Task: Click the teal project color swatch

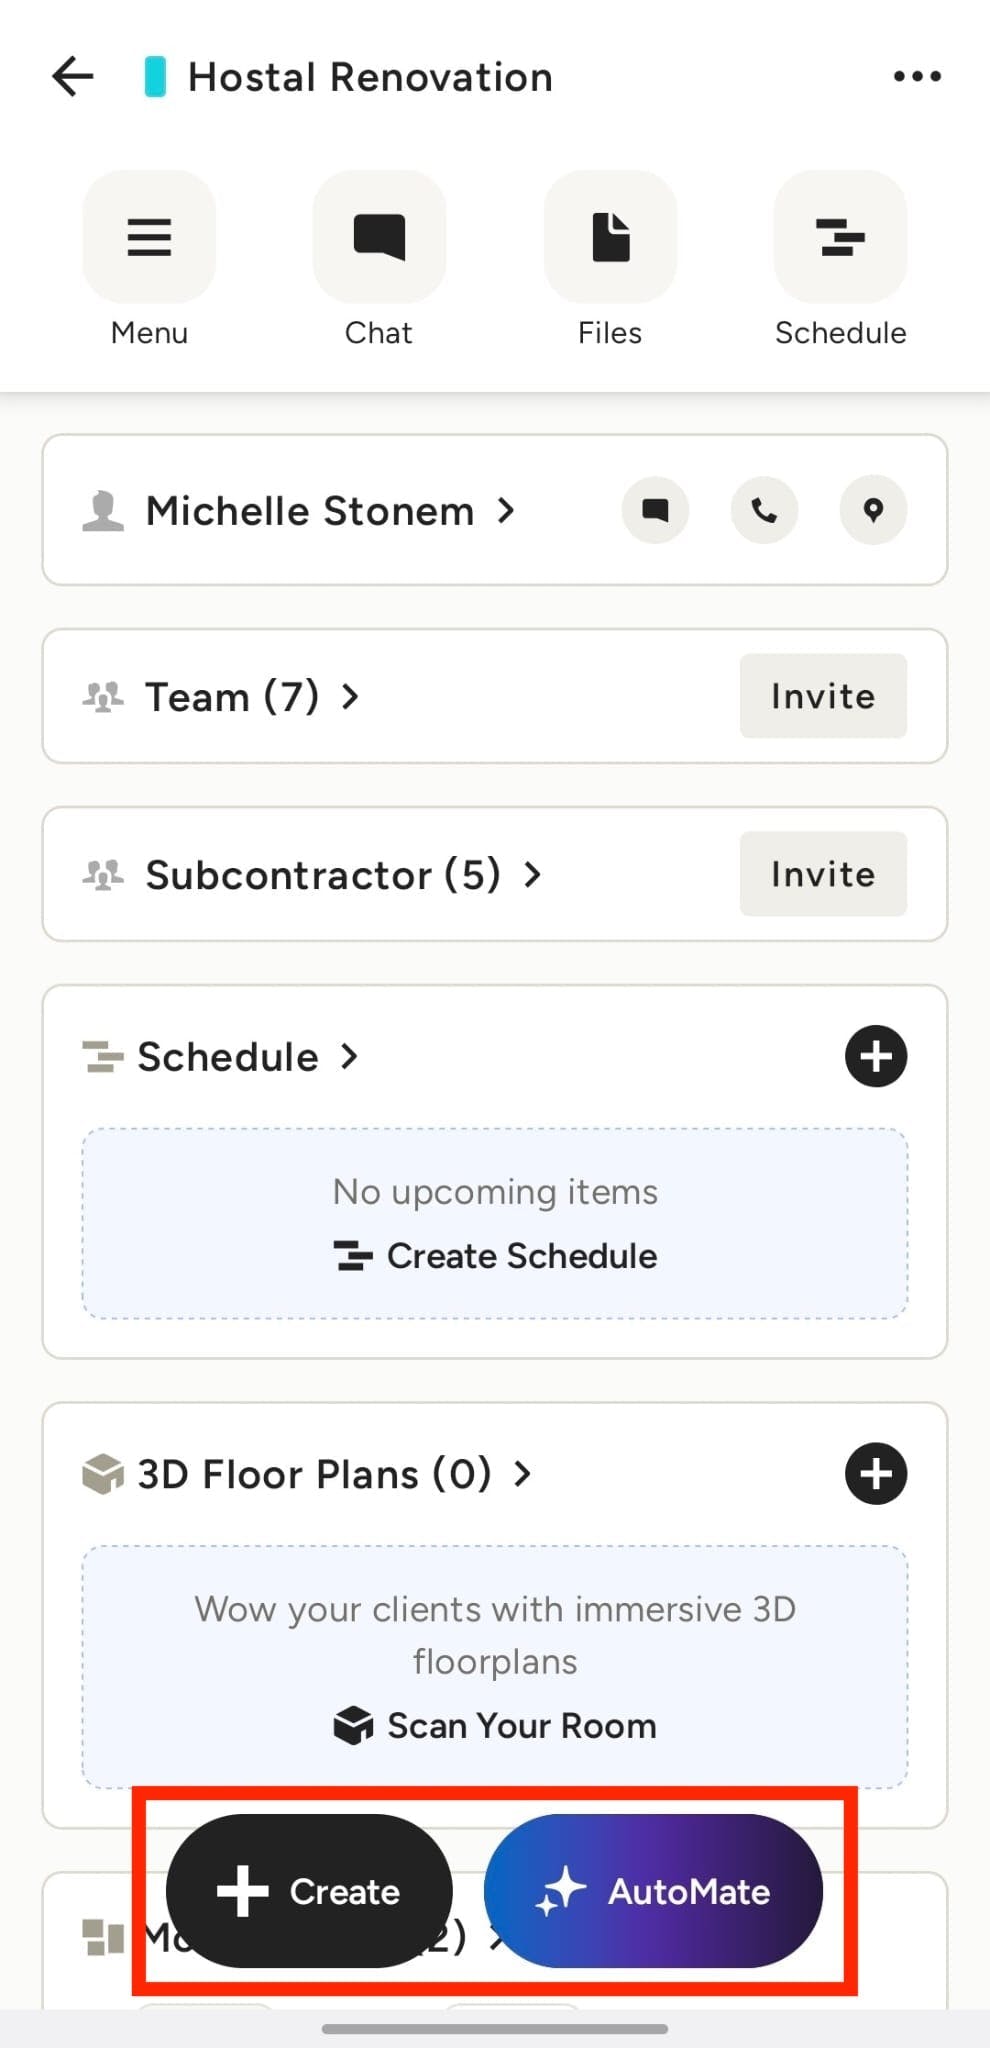Action: coord(155,77)
